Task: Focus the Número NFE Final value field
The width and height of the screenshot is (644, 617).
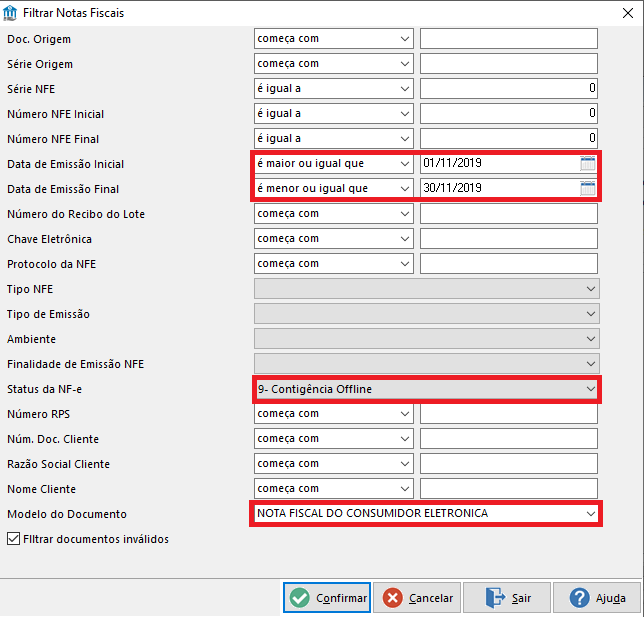Action: click(508, 139)
